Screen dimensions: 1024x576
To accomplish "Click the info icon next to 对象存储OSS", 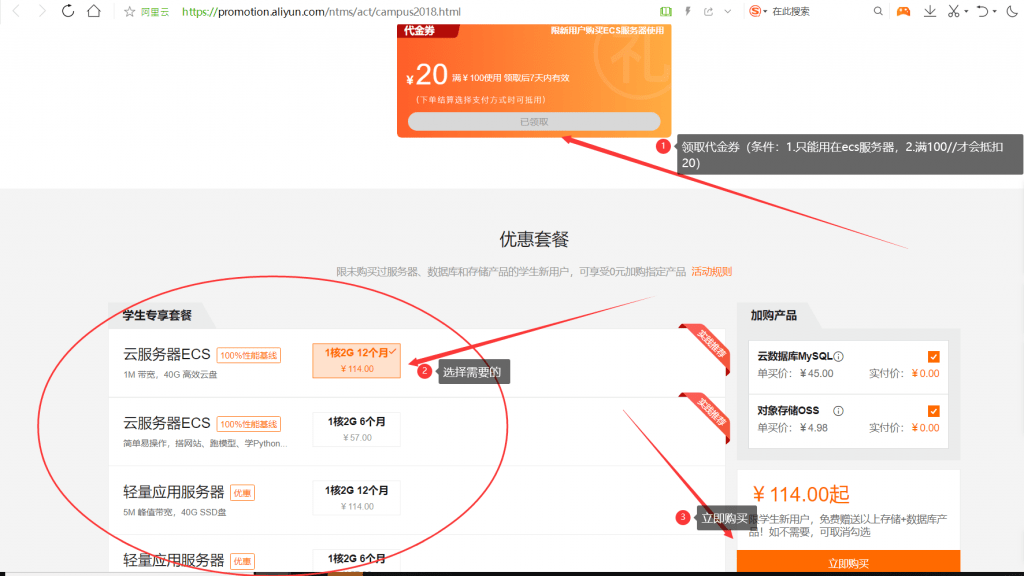I will [x=838, y=411].
